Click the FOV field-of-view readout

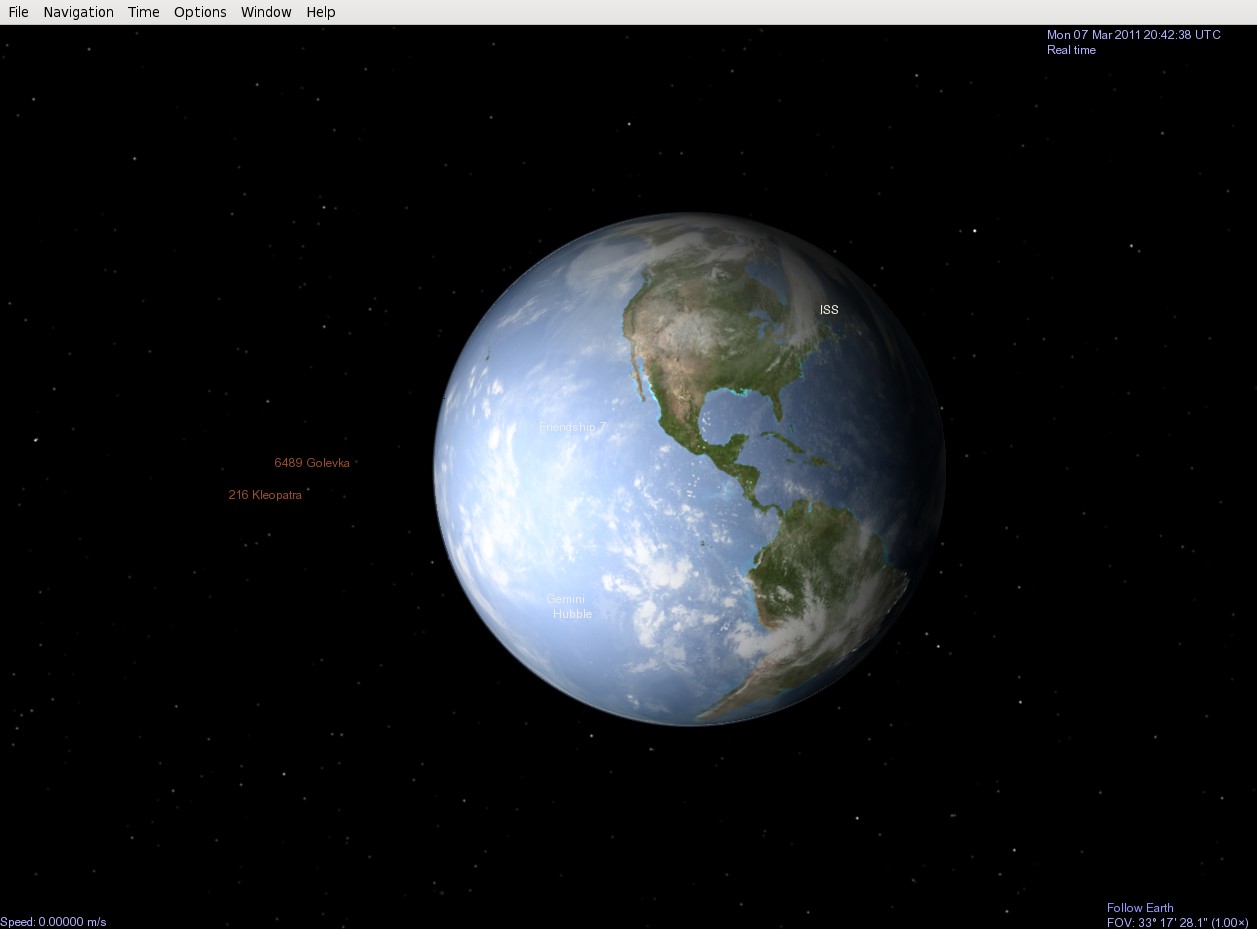pyautogui.click(x=1176, y=922)
